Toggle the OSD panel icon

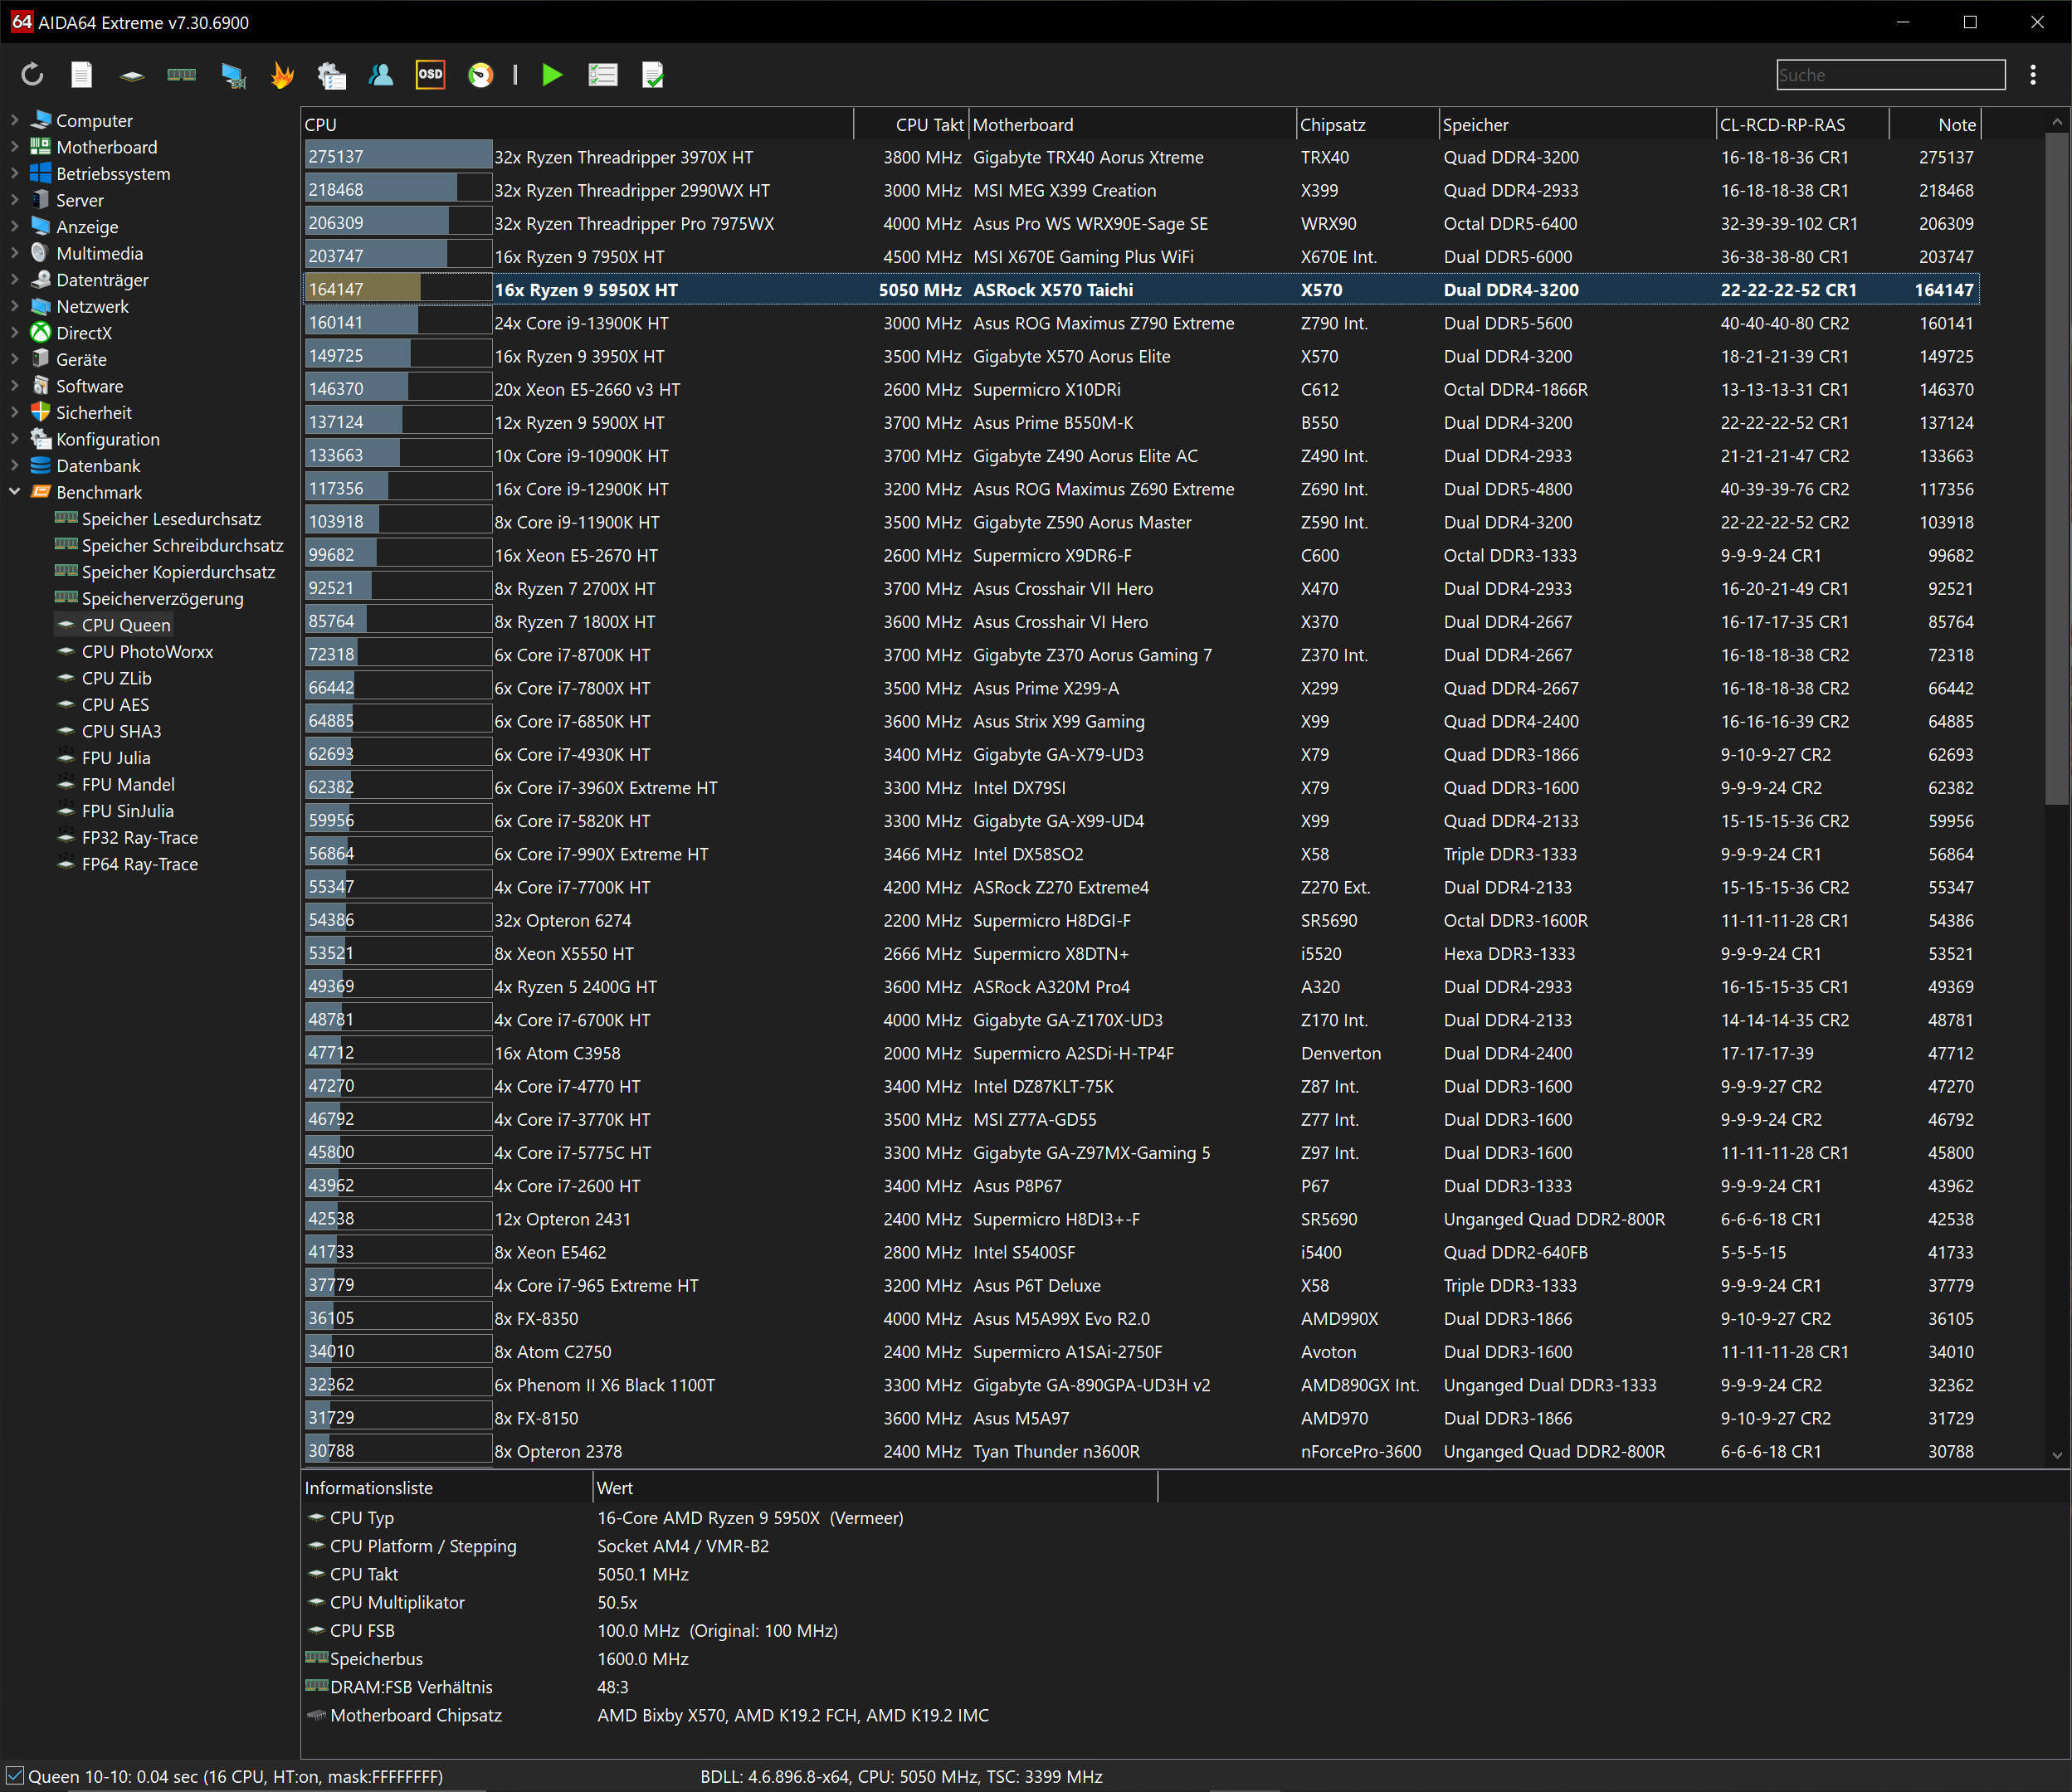click(430, 75)
